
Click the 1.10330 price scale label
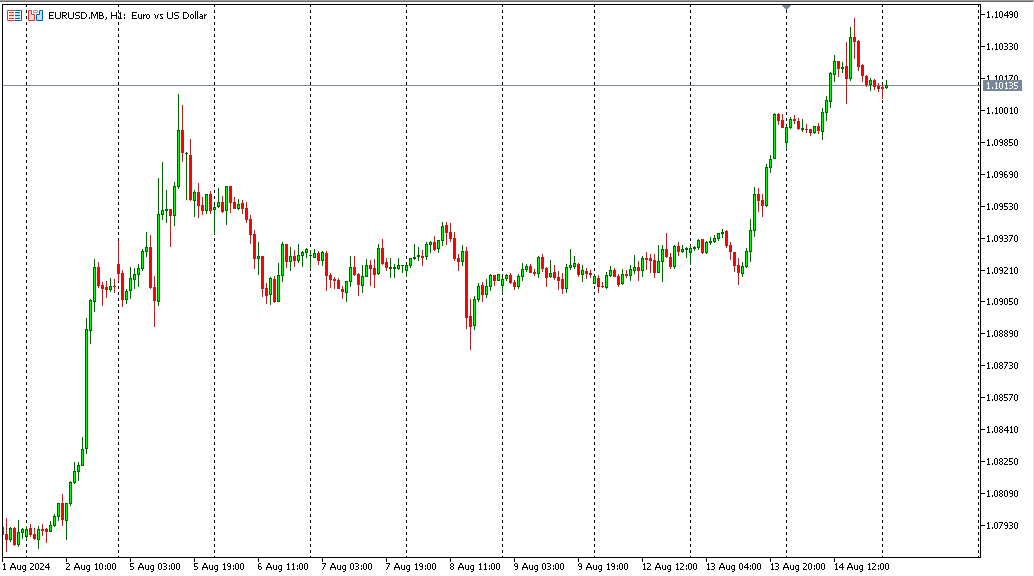click(1002, 46)
